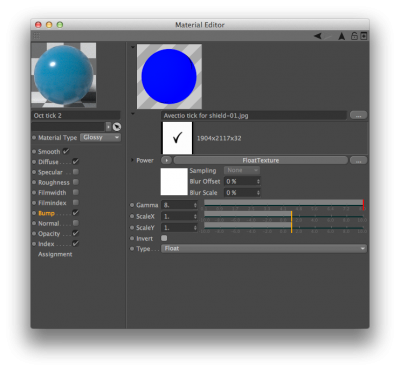
Task: Disable the Diffuse channel checkbox
Action: 76,162
